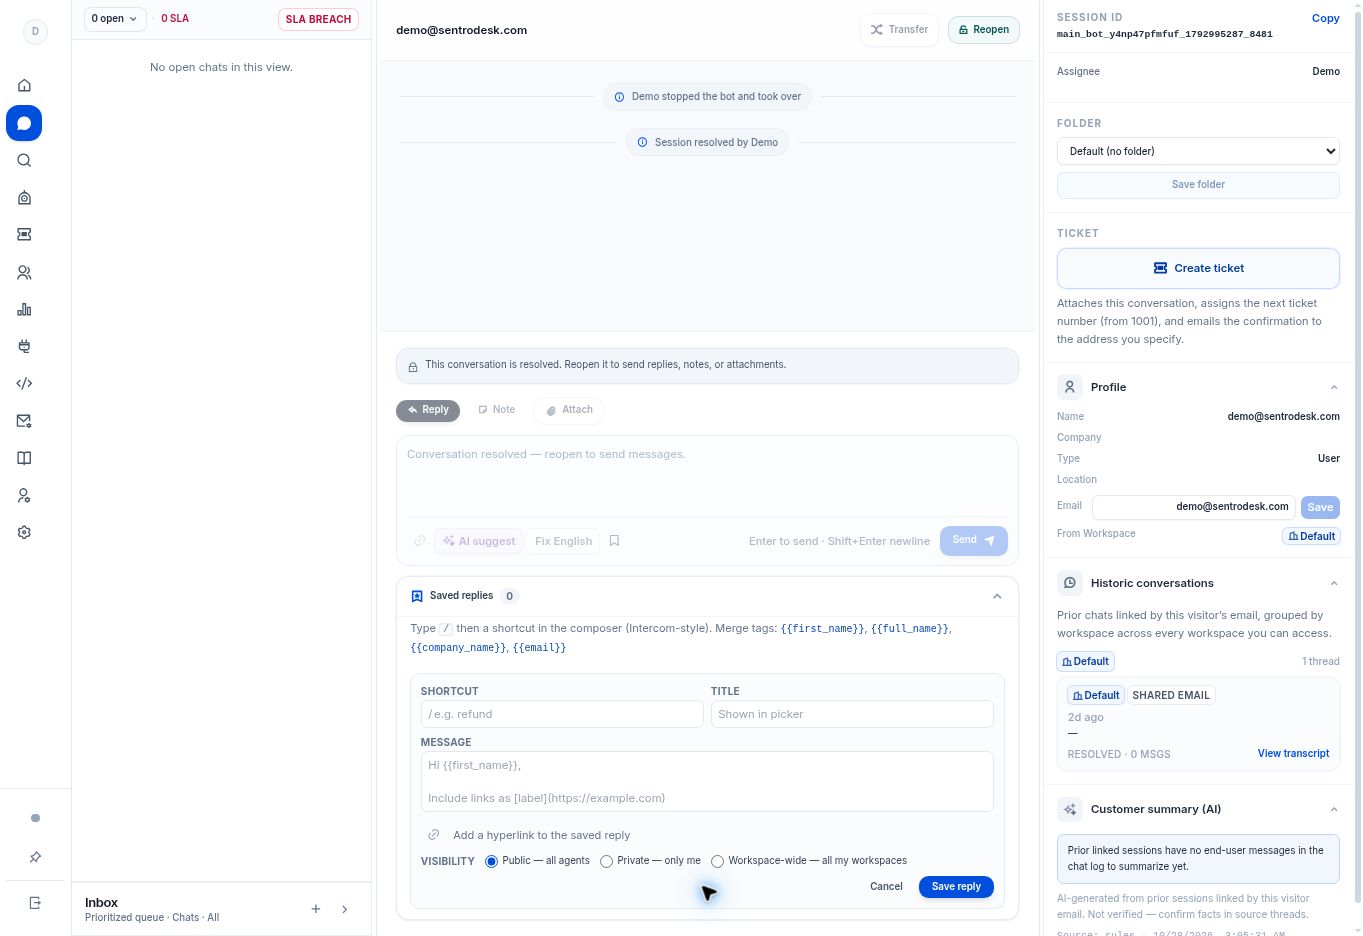The image size is (1363, 936).
Task: Click Save folder button
Action: pyautogui.click(x=1198, y=185)
